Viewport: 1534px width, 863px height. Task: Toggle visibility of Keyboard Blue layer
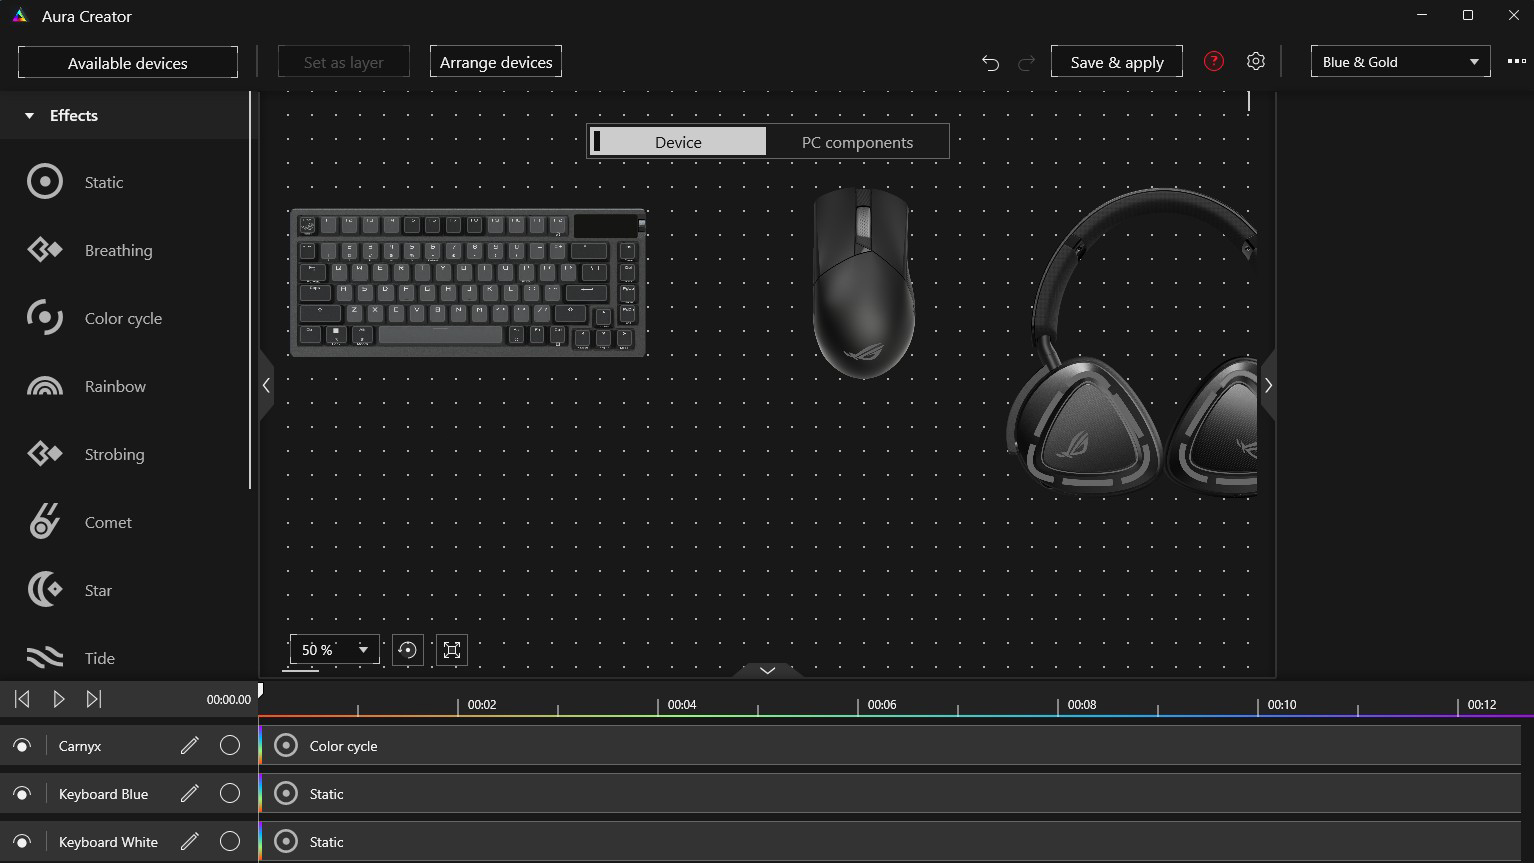coord(22,793)
